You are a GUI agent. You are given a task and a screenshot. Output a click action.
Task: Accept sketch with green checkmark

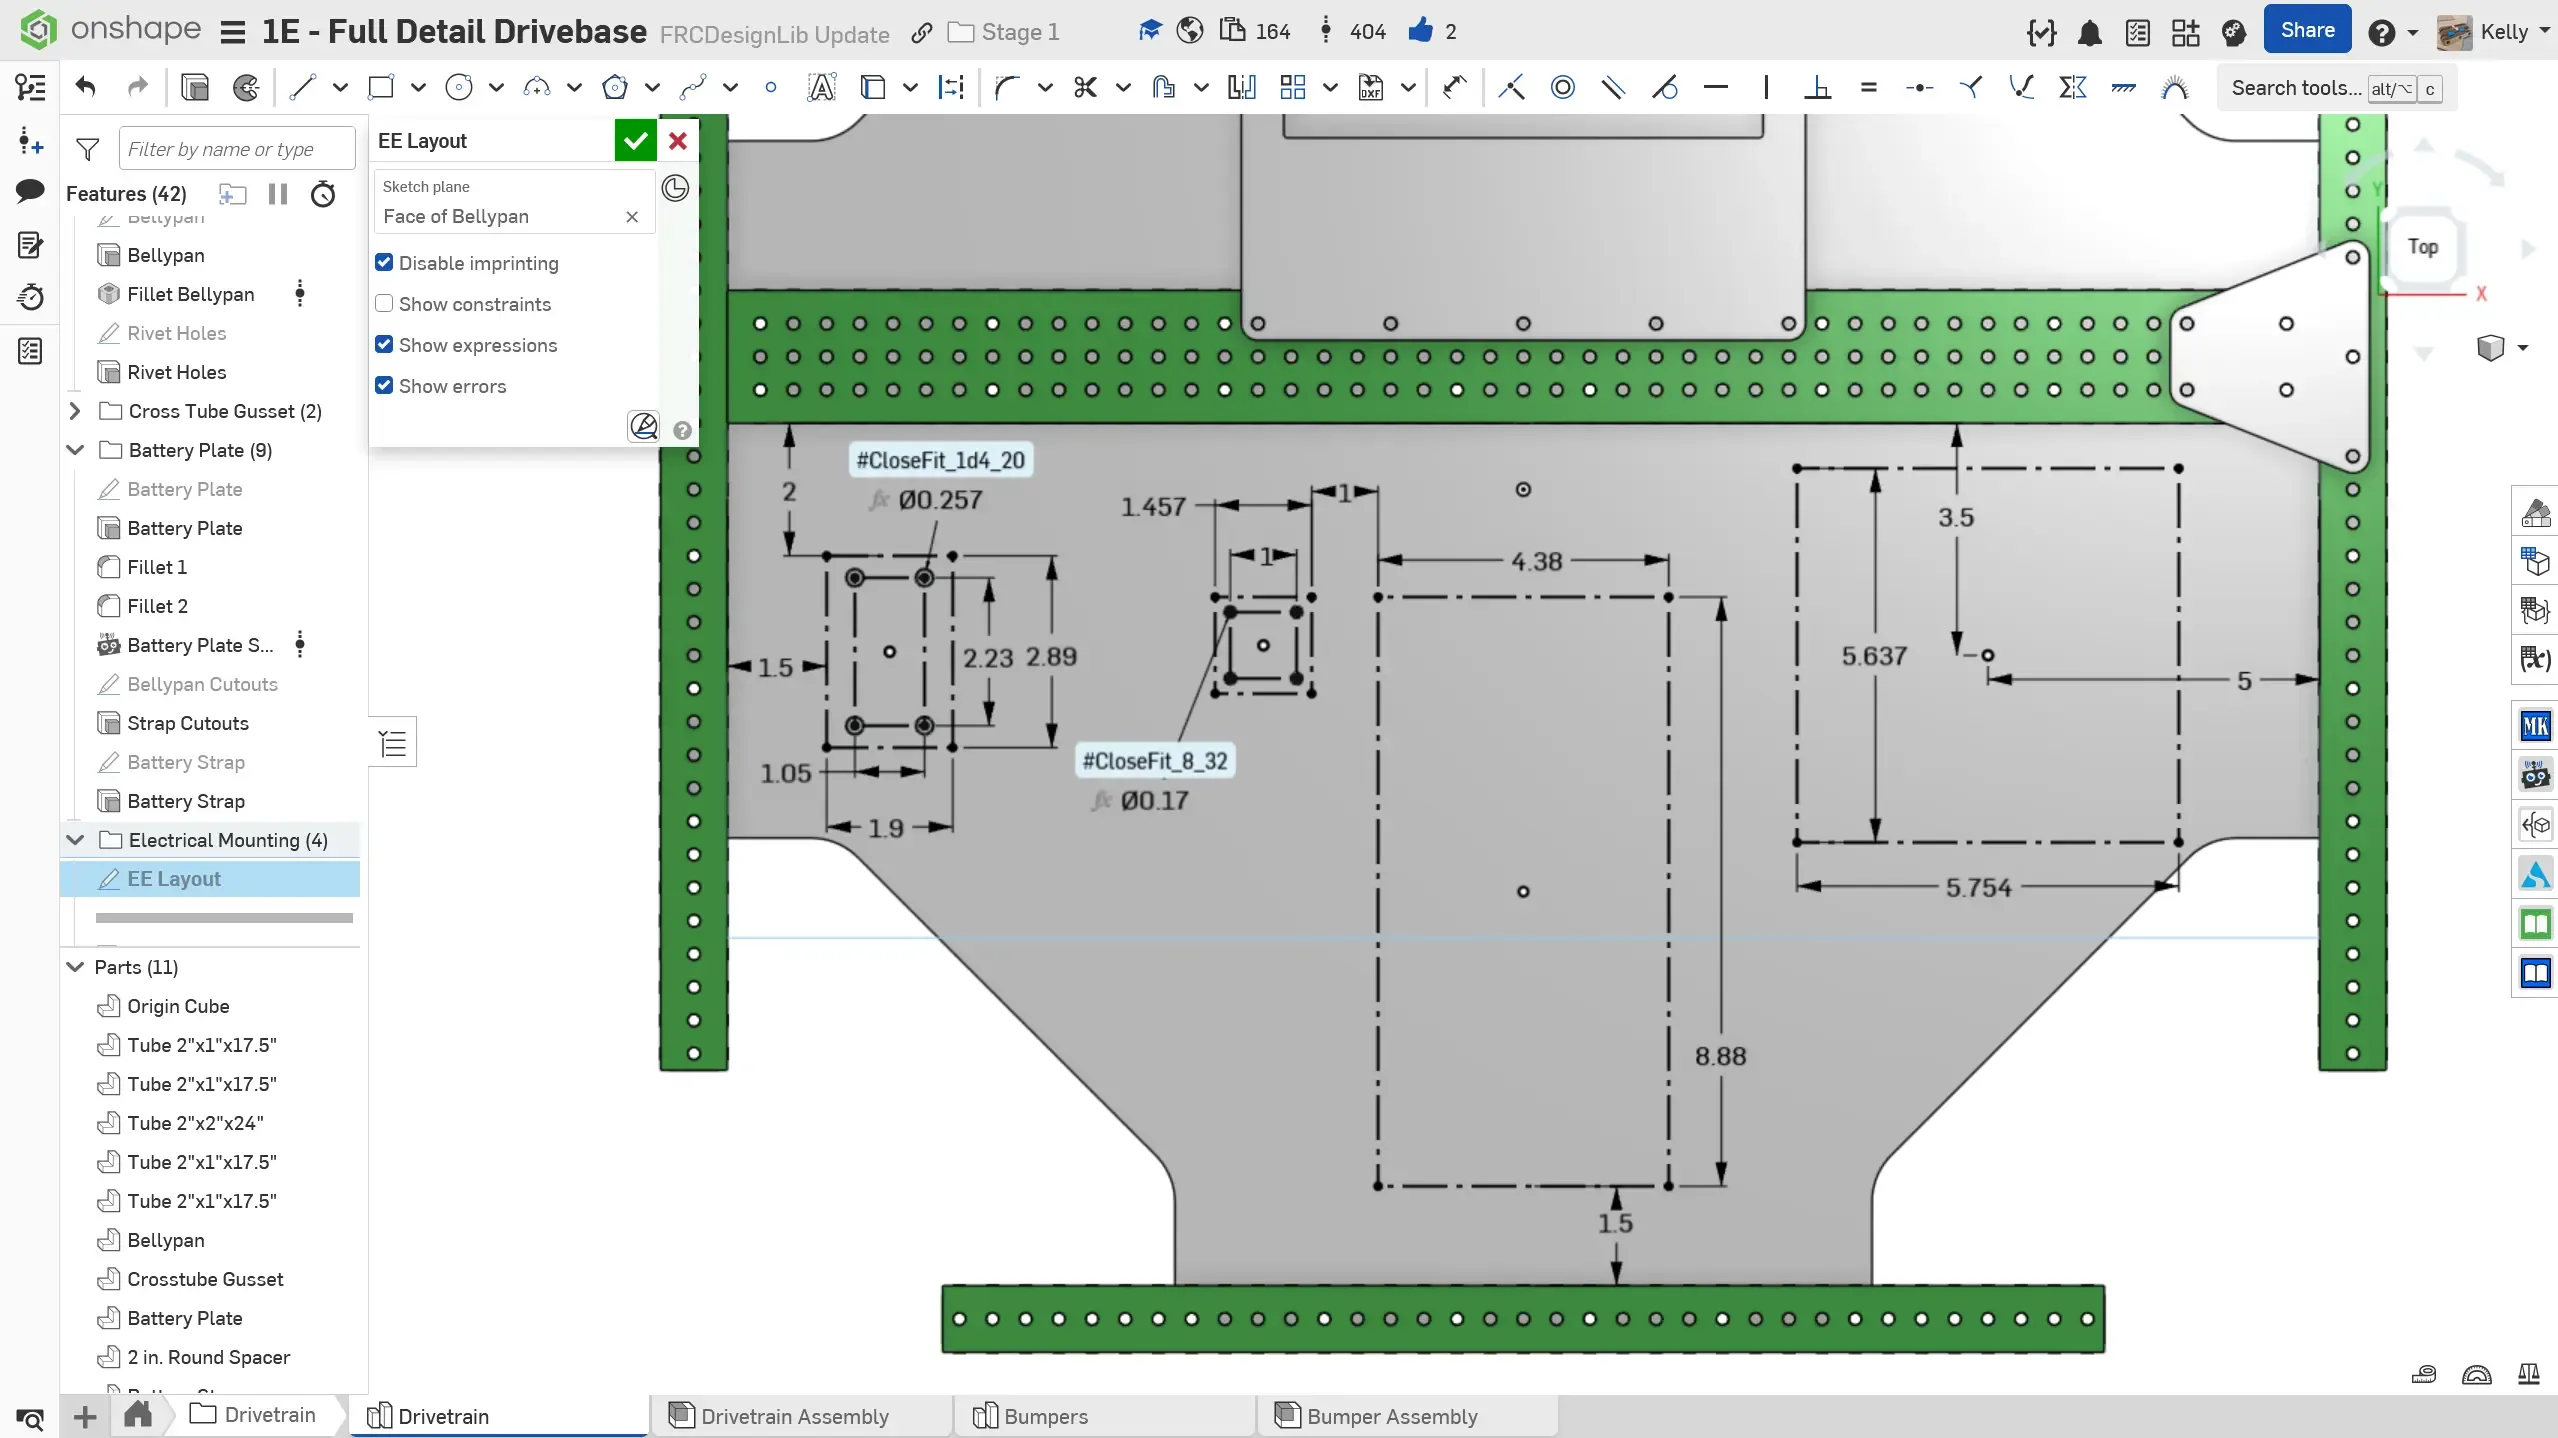click(x=635, y=141)
